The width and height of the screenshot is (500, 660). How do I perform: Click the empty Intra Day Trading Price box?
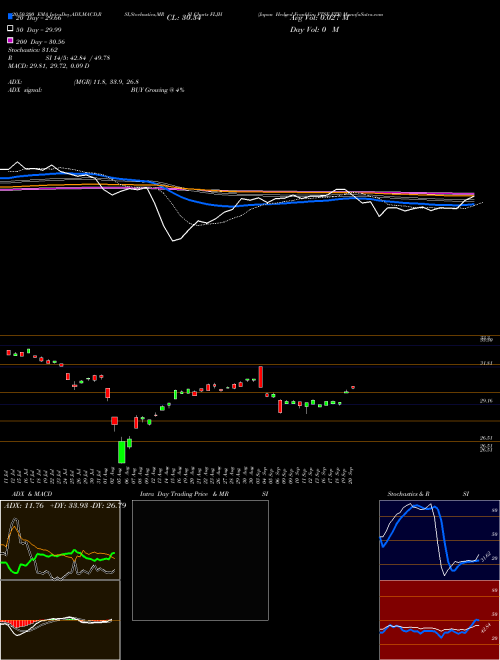click(x=200, y=560)
